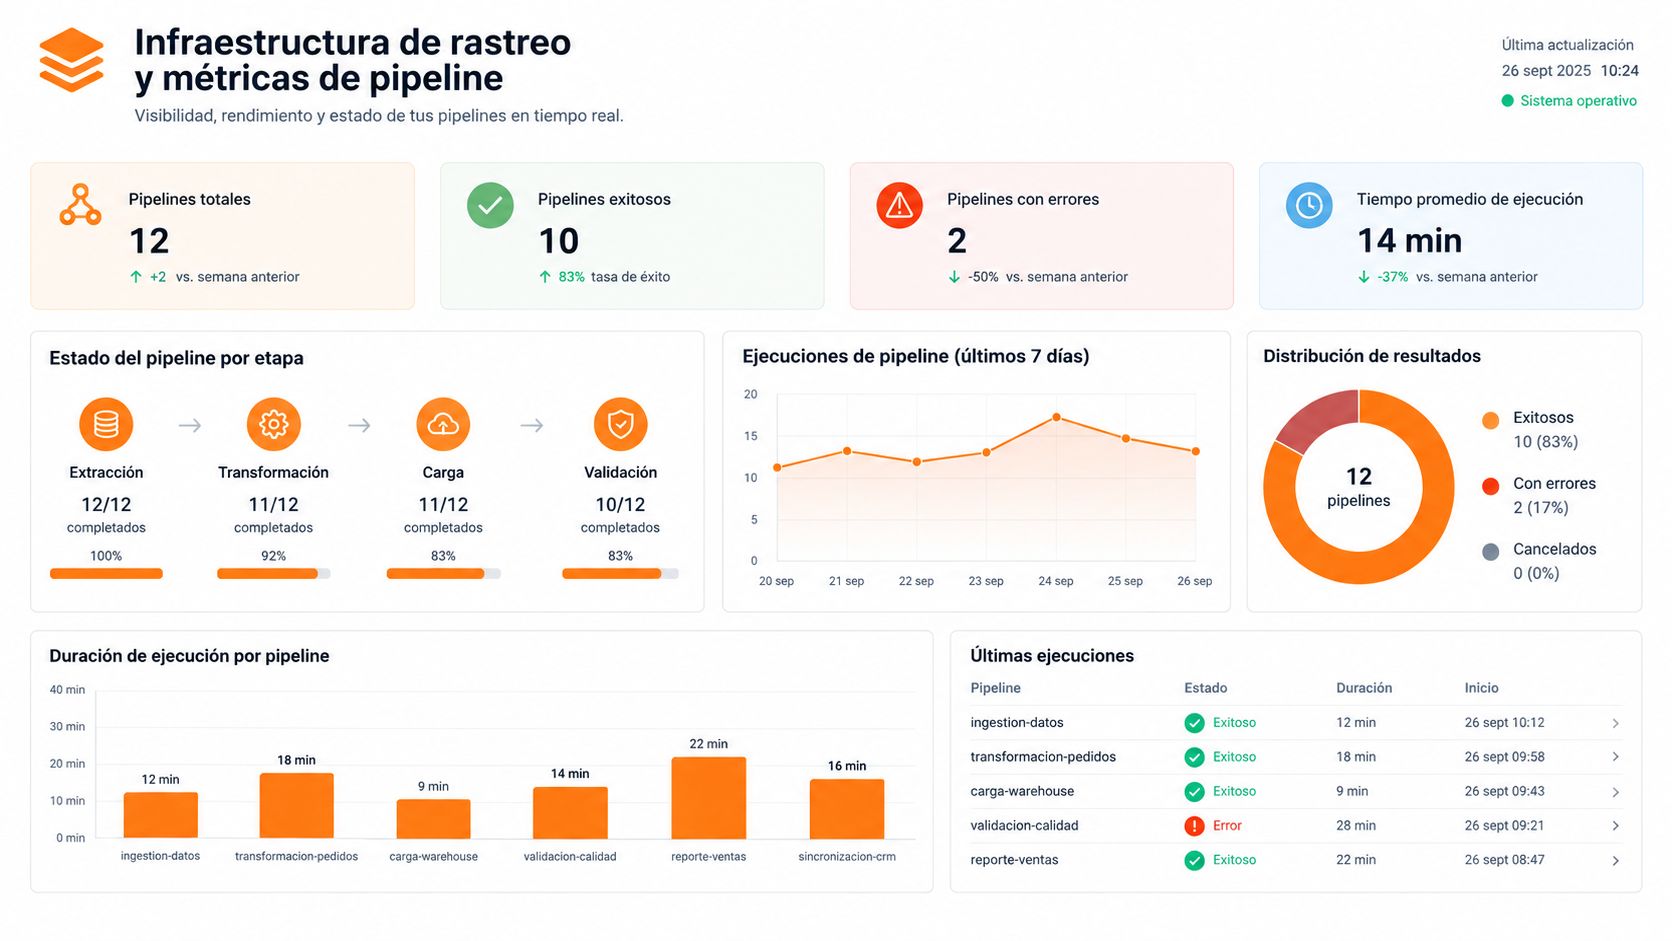Sort by the Duración column header
The height and width of the screenshot is (941, 1672).
pyautogui.click(x=1364, y=688)
